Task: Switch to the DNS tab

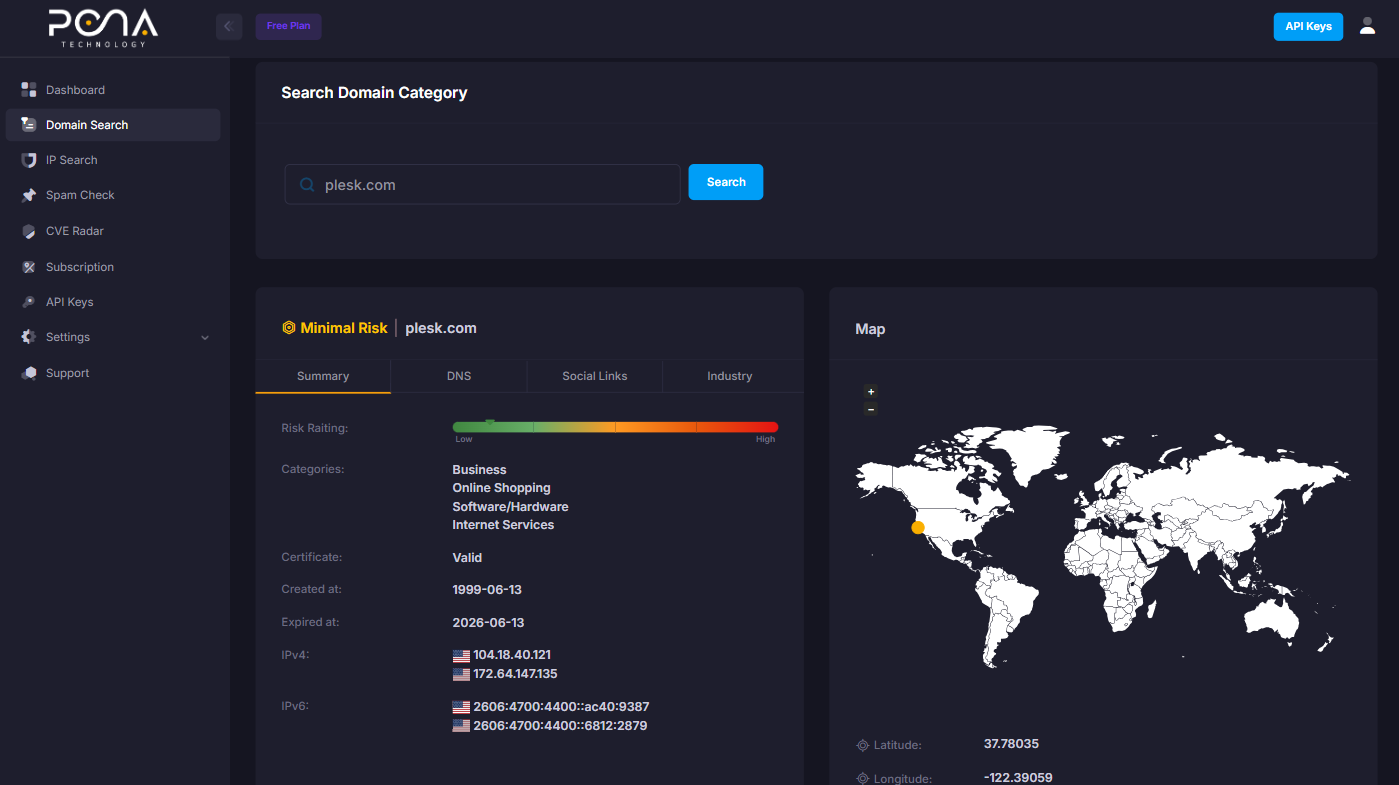Action: 459,376
